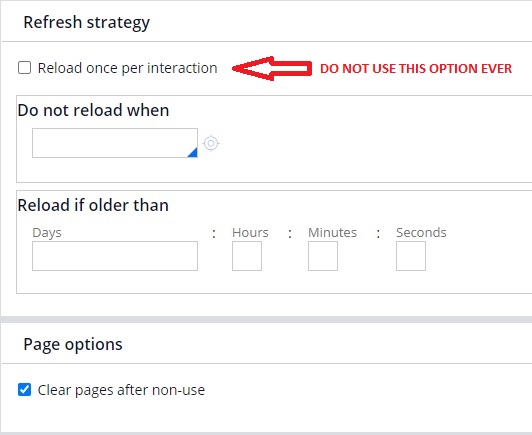This screenshot has width=532, height=435.
Task: Click the Clear pages after non-use label
Action: coord(121,390)
